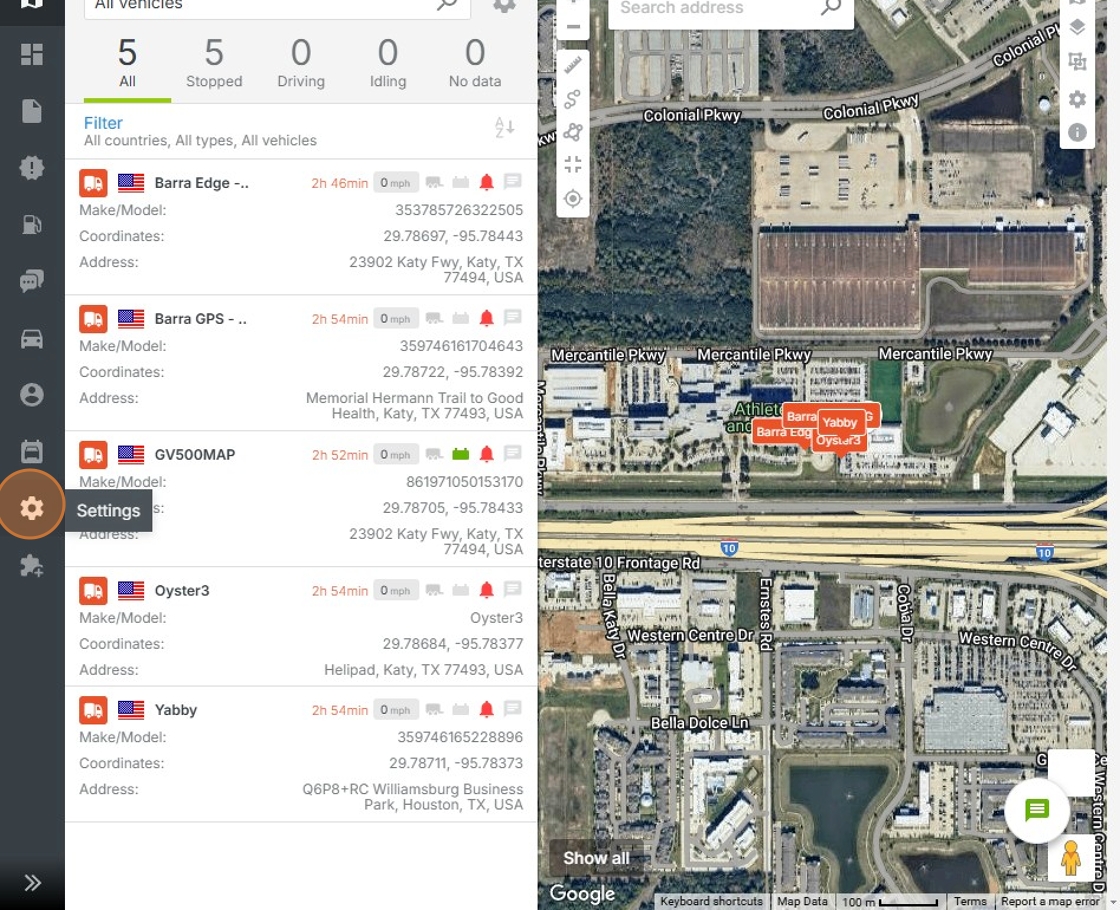The height and width of the screenshot is (910, 1120).
Task: Expand the left sidebar with double chevron
Action: click(x=31, y=883)
